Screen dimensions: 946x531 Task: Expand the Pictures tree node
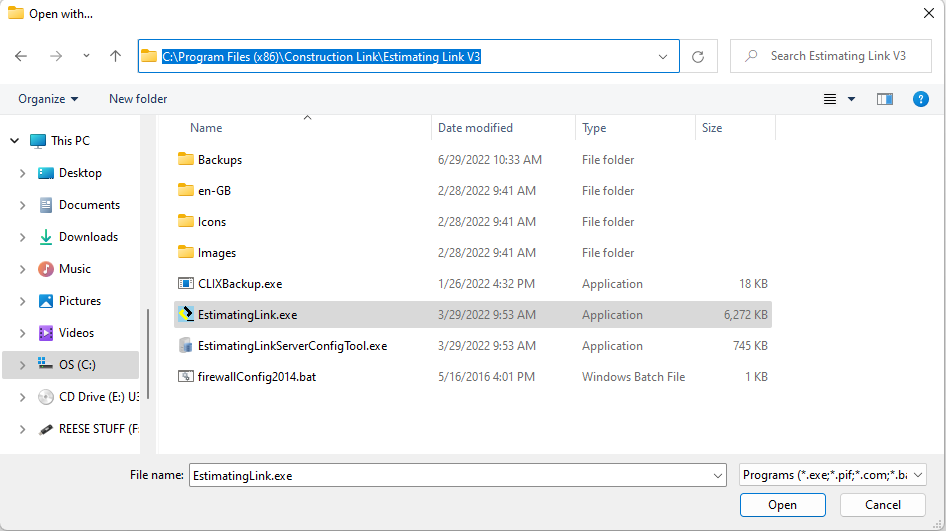coord(22,301)
